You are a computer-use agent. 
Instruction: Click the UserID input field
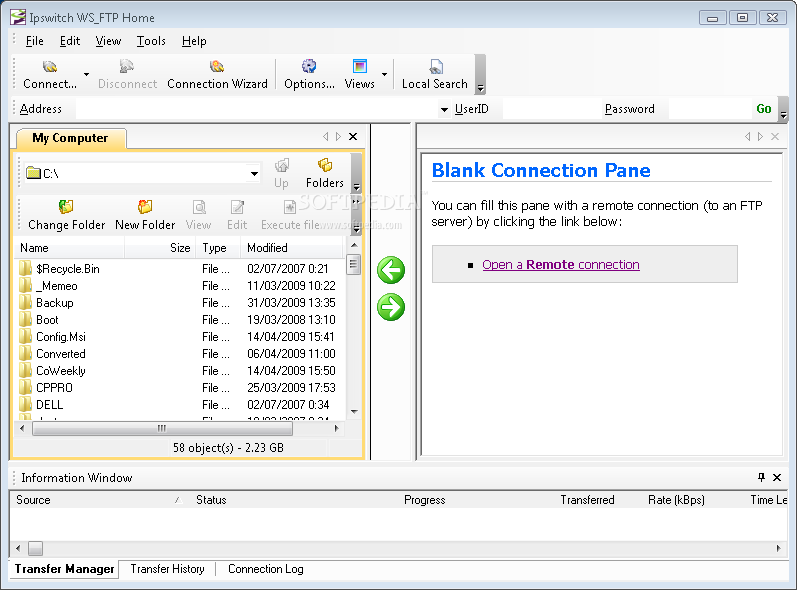[551, 109]
